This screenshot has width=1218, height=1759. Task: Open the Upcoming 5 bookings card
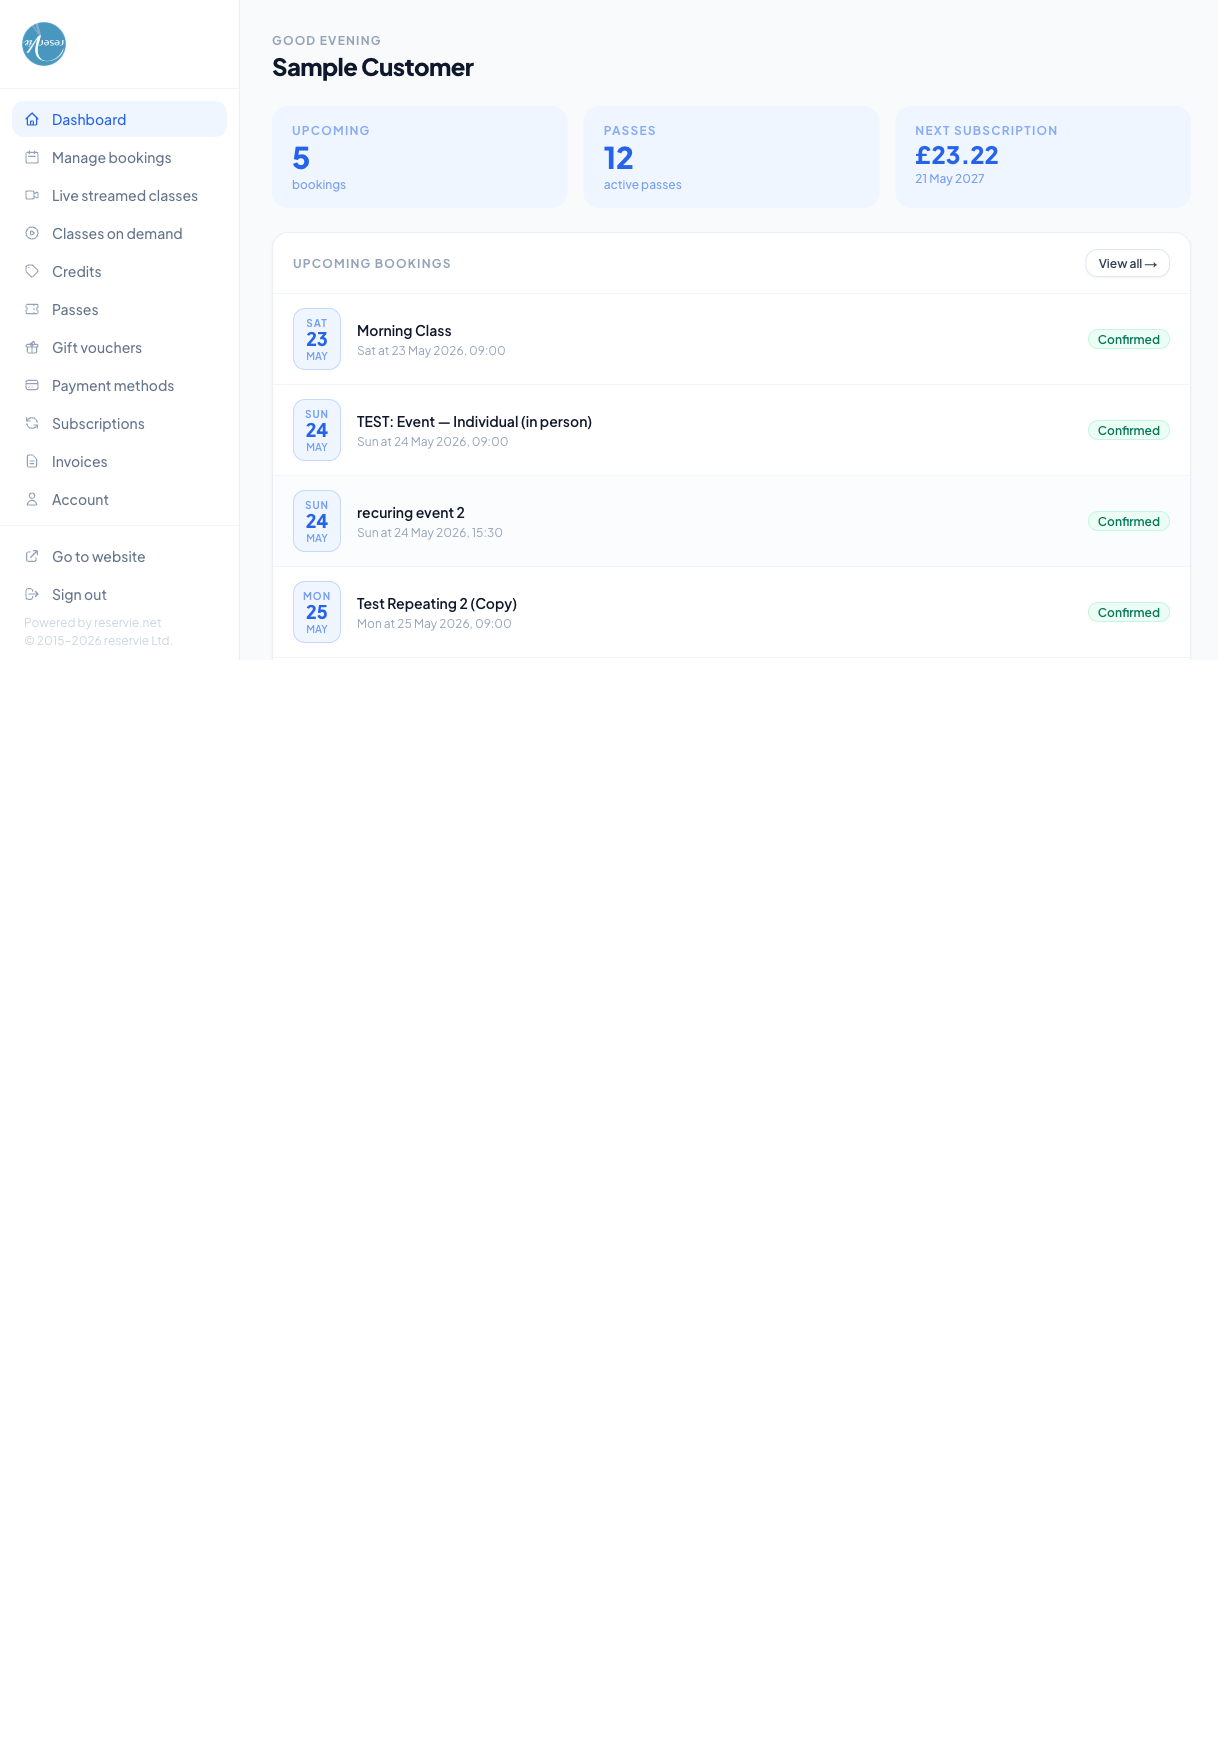coord(420,157)
